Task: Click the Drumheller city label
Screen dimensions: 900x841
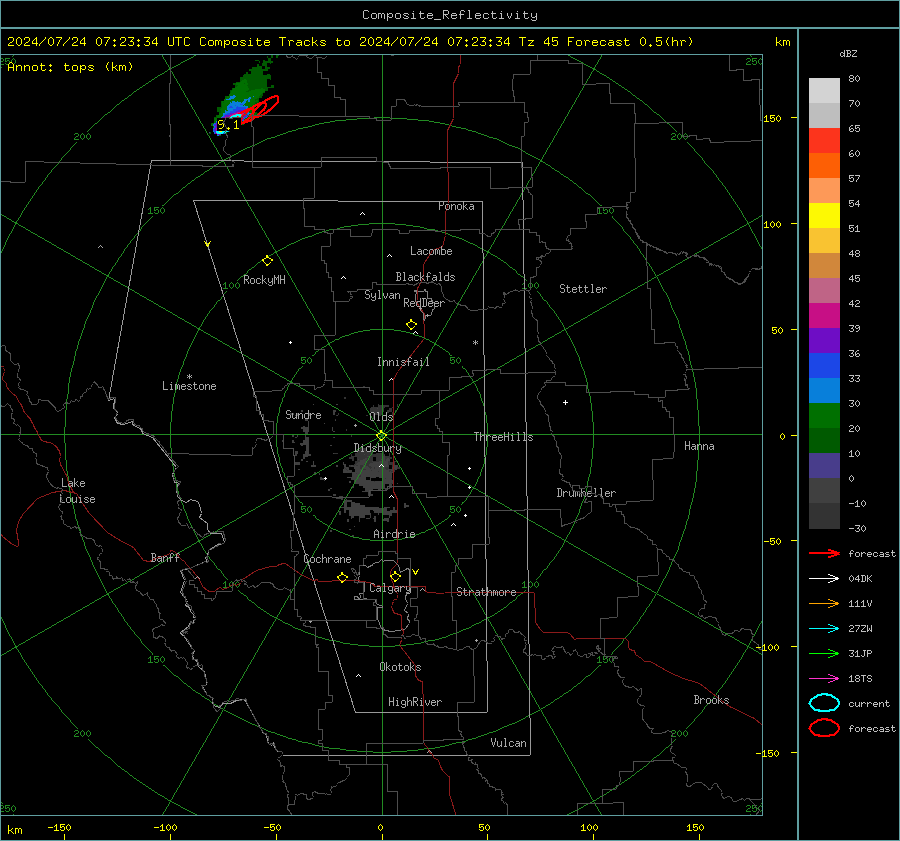Action: pos(586,493)
